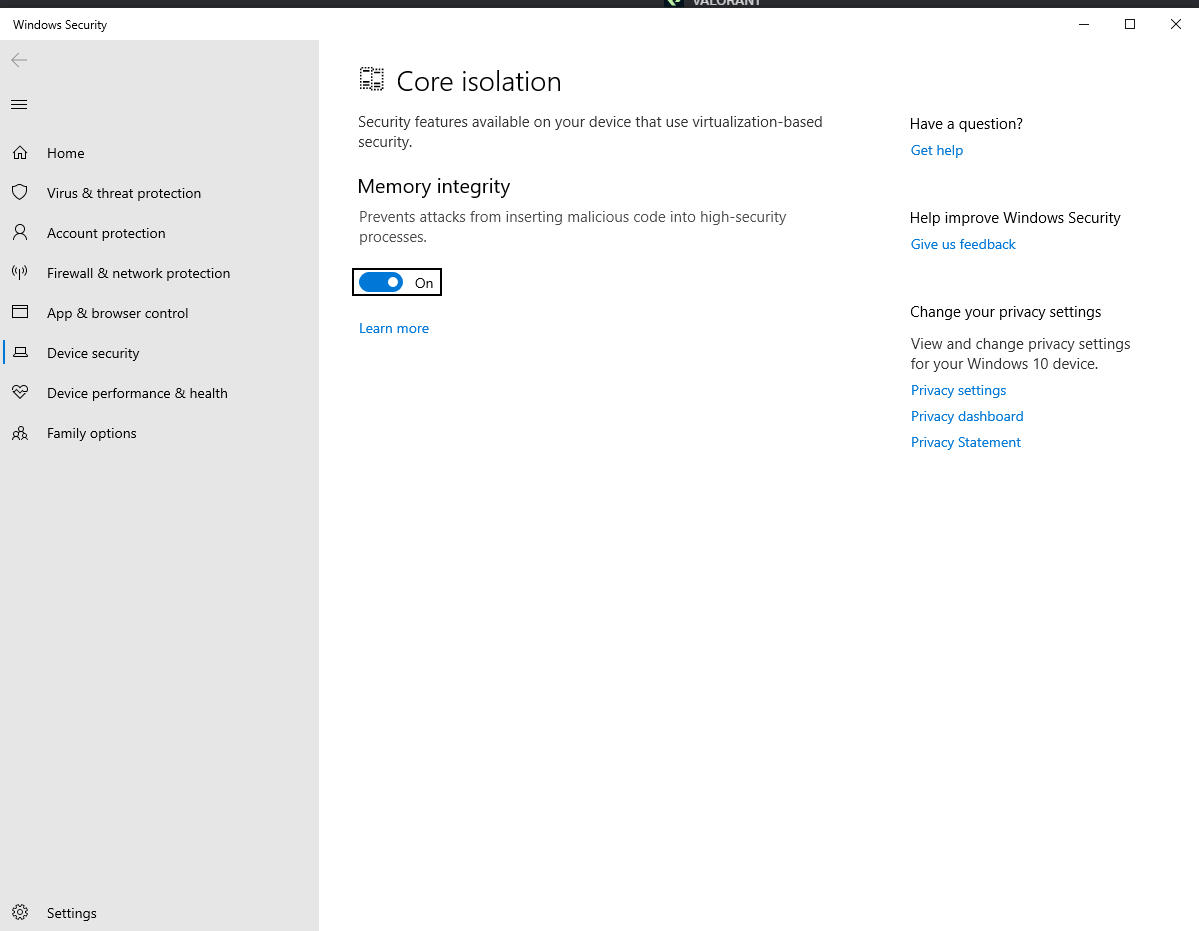
Task: Open the Privacy Statement link
Action: coord(966,442)
